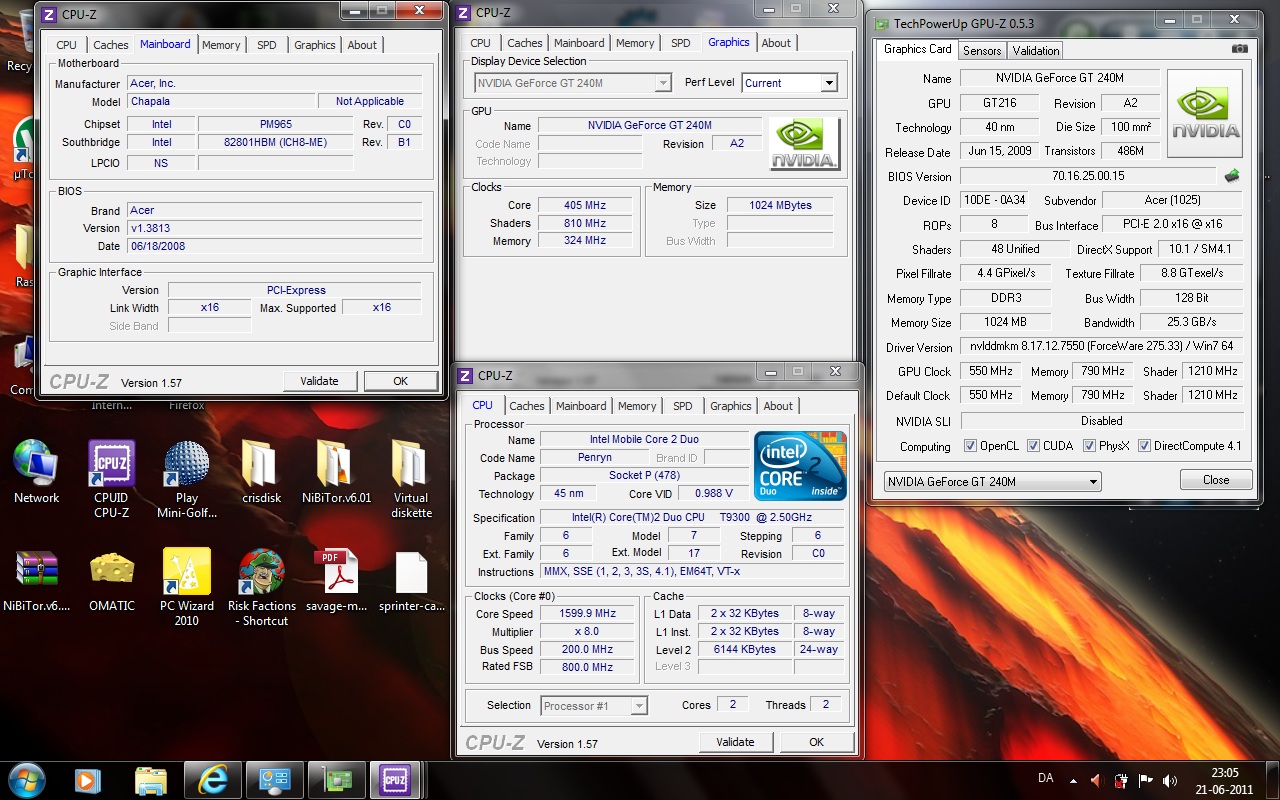Click OK in Mainboard CPU-Z window
Viewport: 1280px width, 800px height.
click(x=400, y=381)
